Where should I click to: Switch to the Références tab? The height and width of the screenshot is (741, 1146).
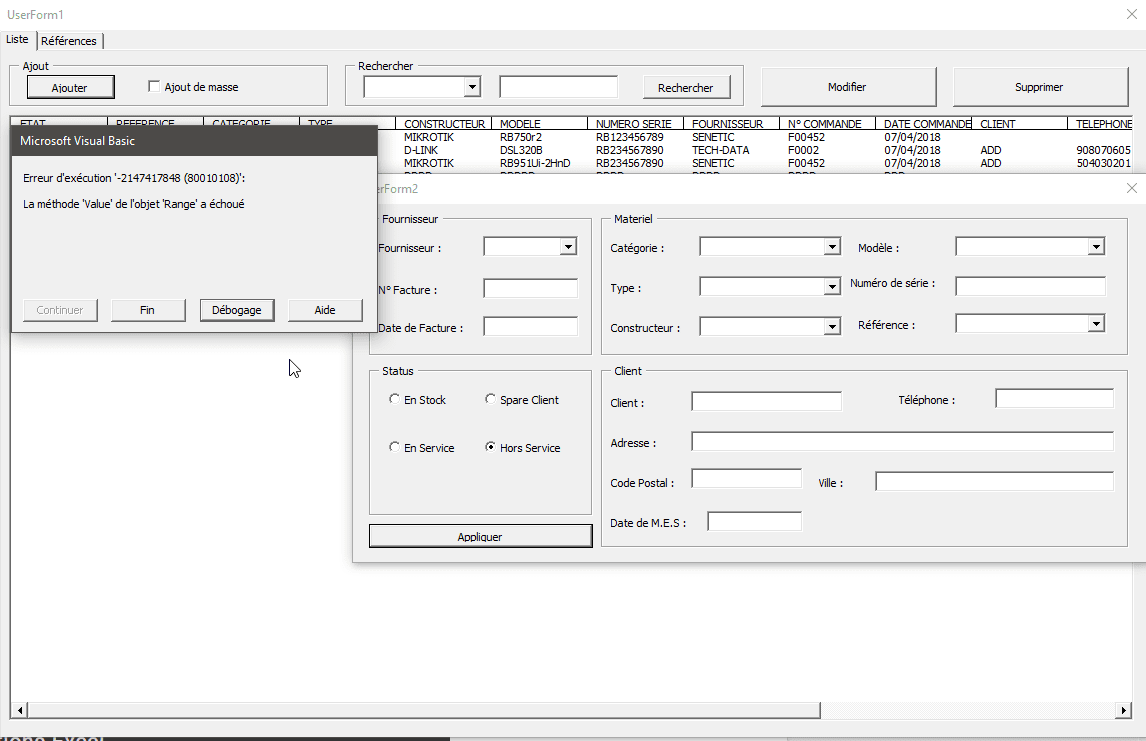coord(69,41)
